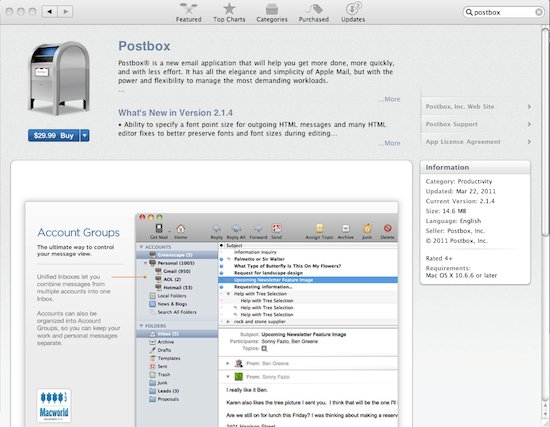Screen dimensions: 550x427
Task: Open the Updates section
Action: [353, 13]
